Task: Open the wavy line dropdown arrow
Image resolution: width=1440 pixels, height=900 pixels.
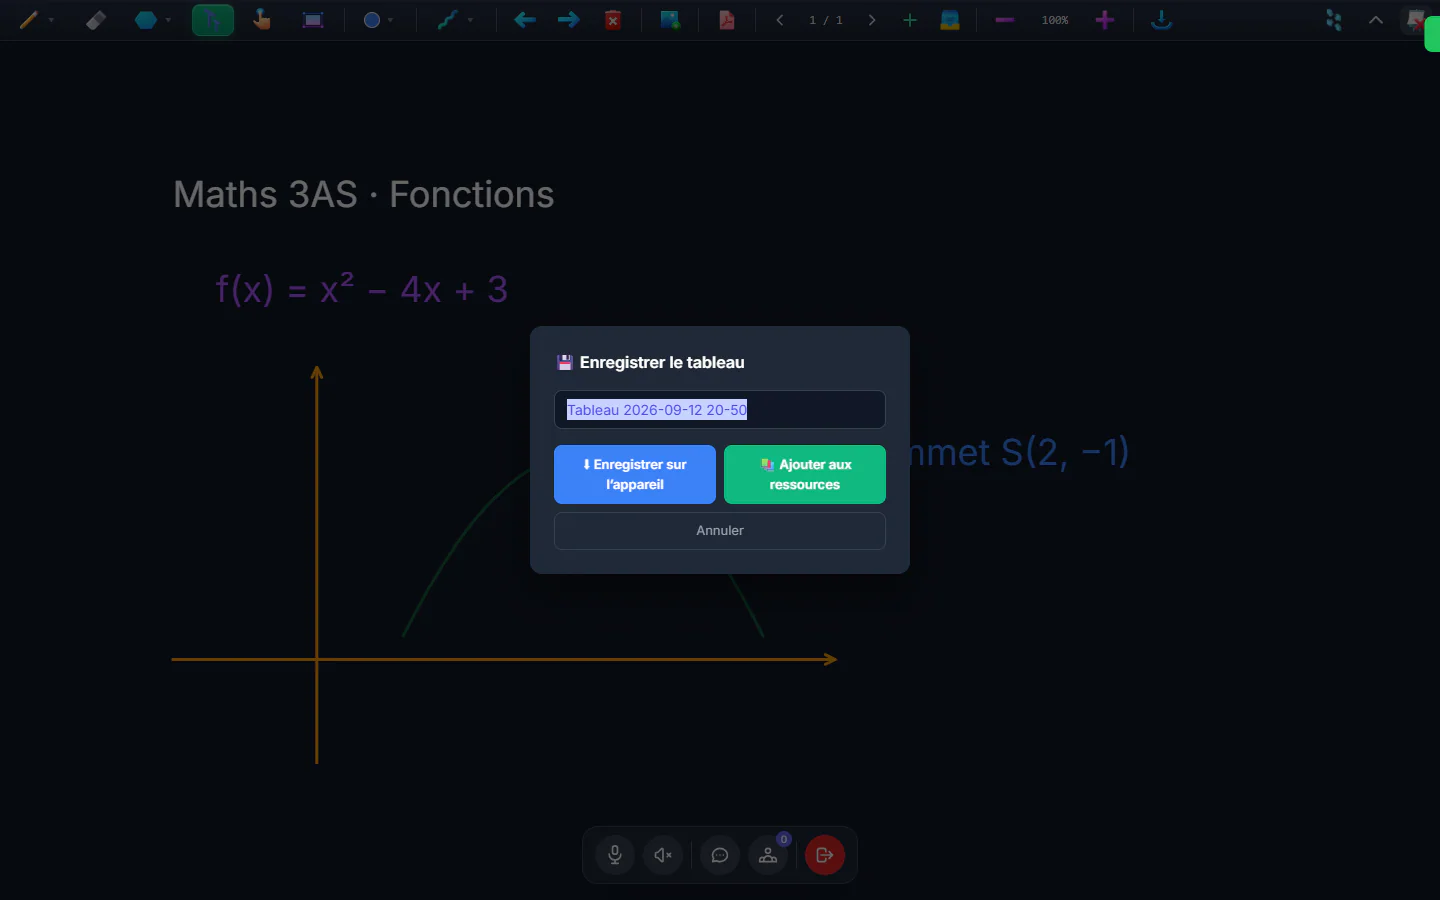Action: (x=470, y=20)
